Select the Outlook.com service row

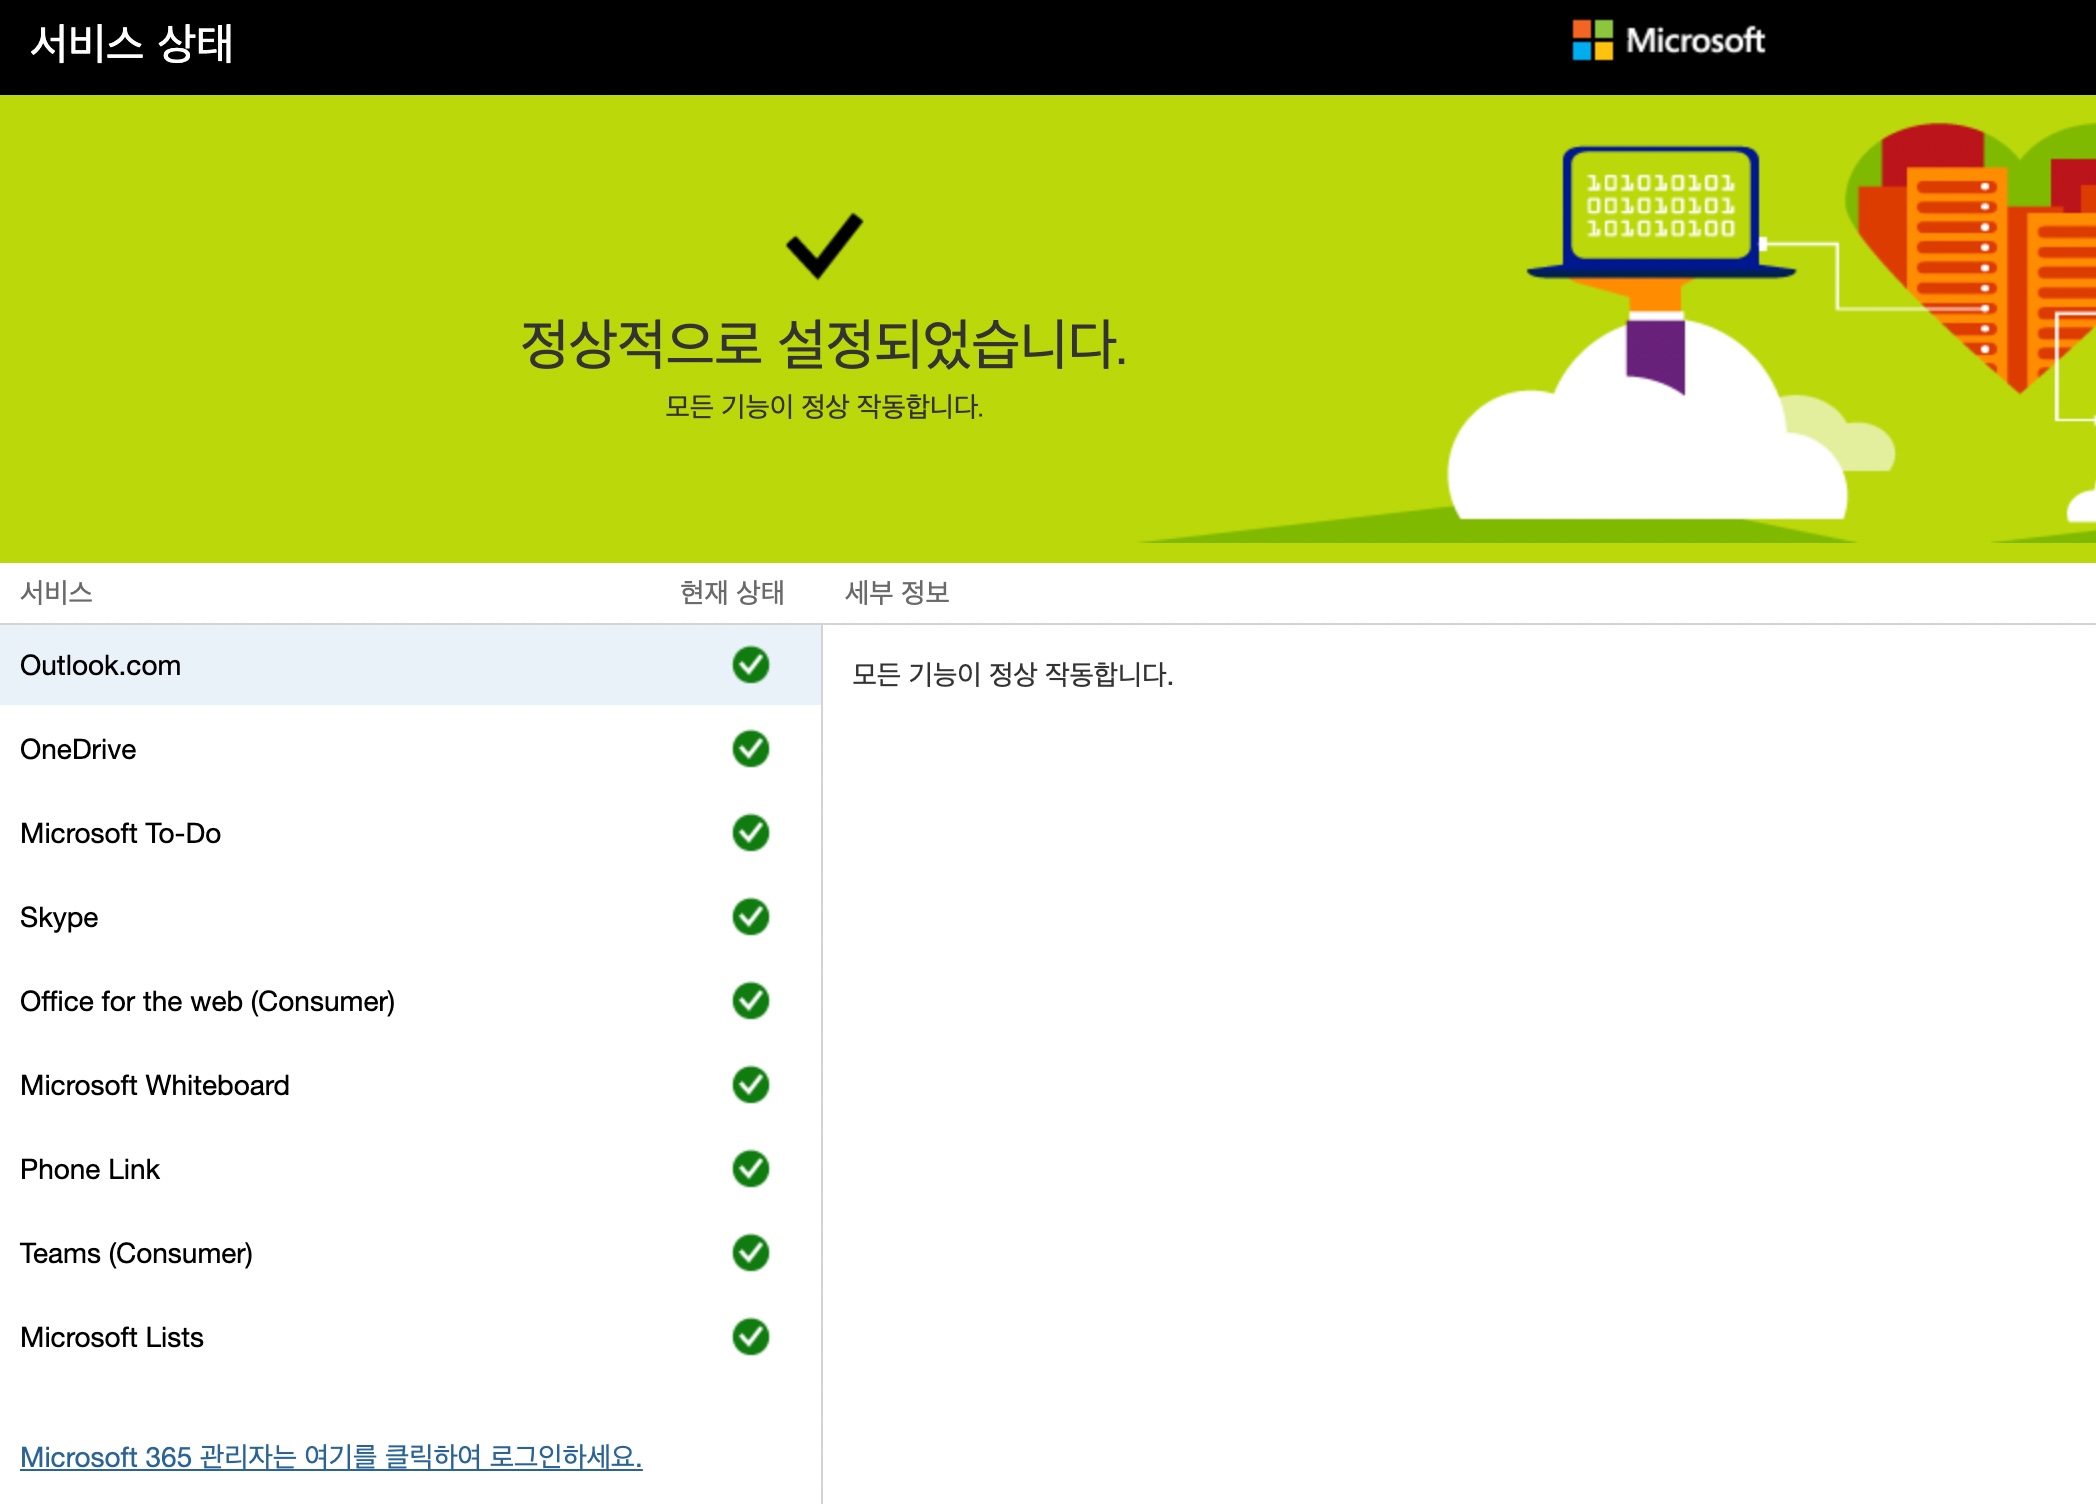click(x=410, y=665)
